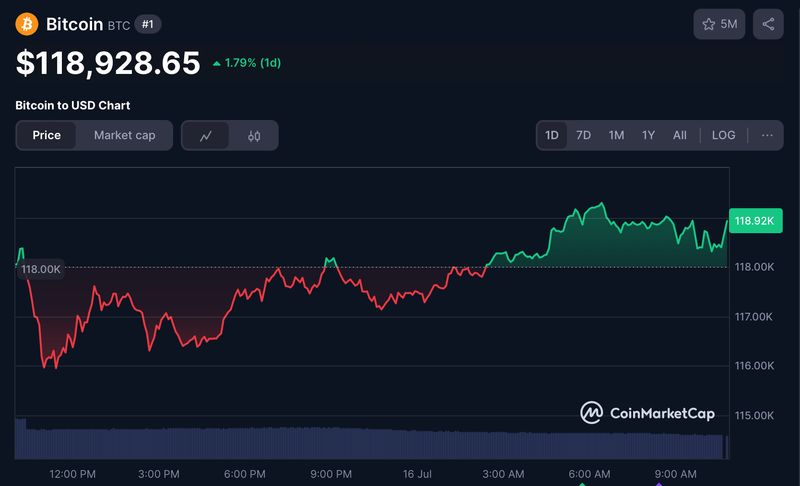Add Bitcoin to watchlist with star button
This screenshot has width=800, height=486.
719,24
